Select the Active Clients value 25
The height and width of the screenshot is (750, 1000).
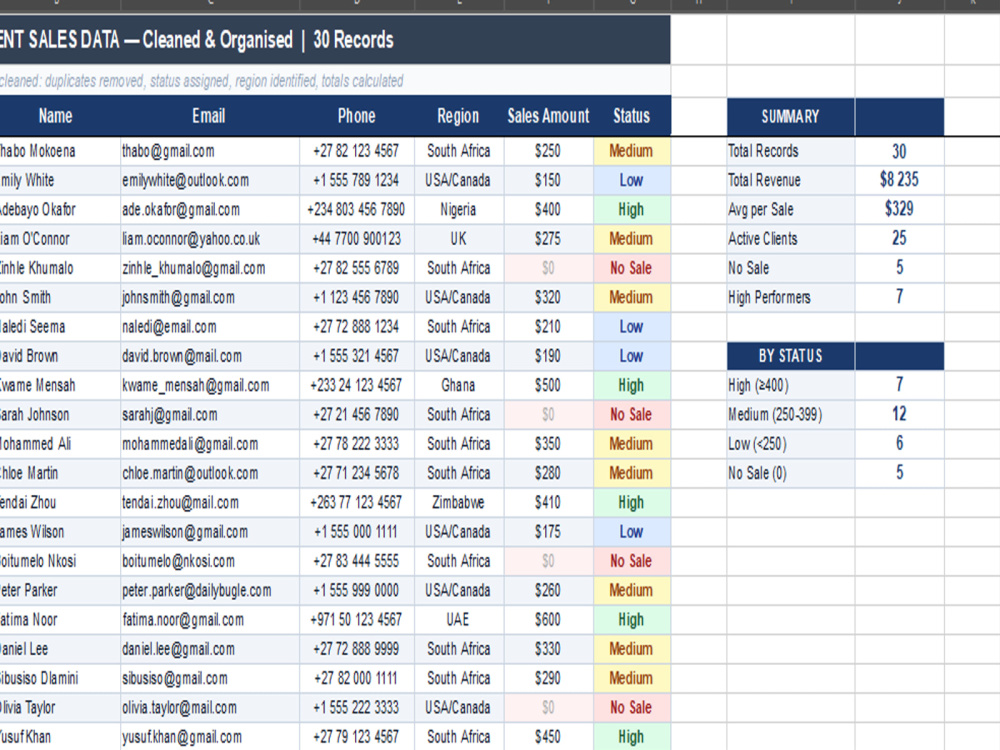pyautogui.click(x=899, y=239)
